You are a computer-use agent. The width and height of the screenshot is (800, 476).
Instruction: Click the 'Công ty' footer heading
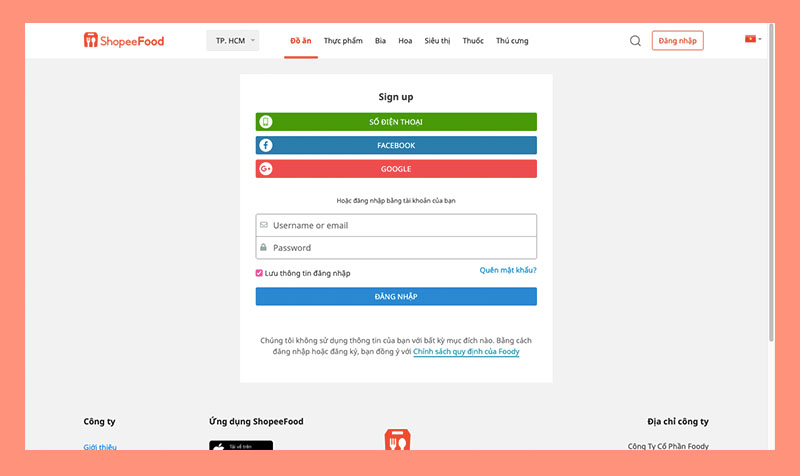point(99,421)
